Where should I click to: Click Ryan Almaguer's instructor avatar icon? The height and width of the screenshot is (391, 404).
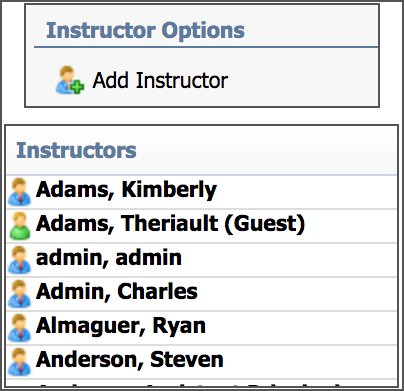[19, 328]
